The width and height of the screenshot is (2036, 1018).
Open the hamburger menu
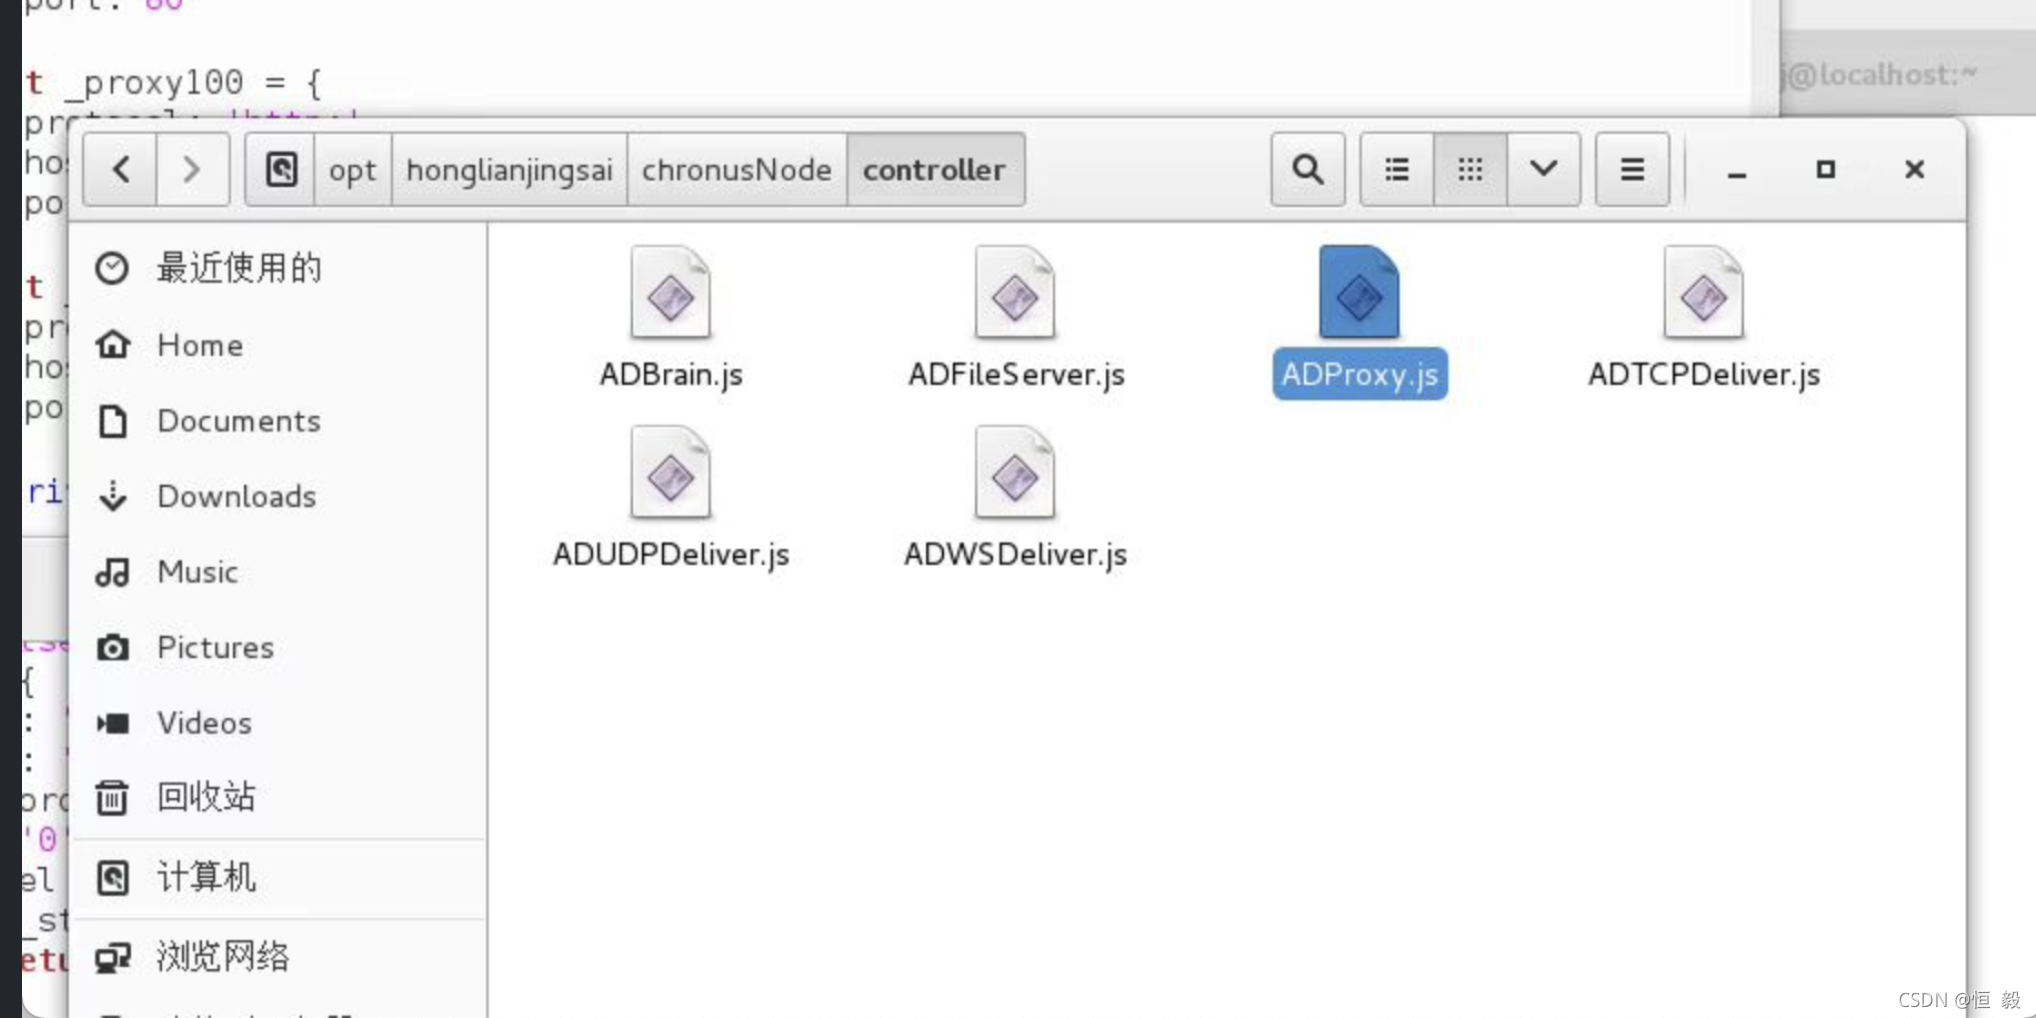[1632, 169]
